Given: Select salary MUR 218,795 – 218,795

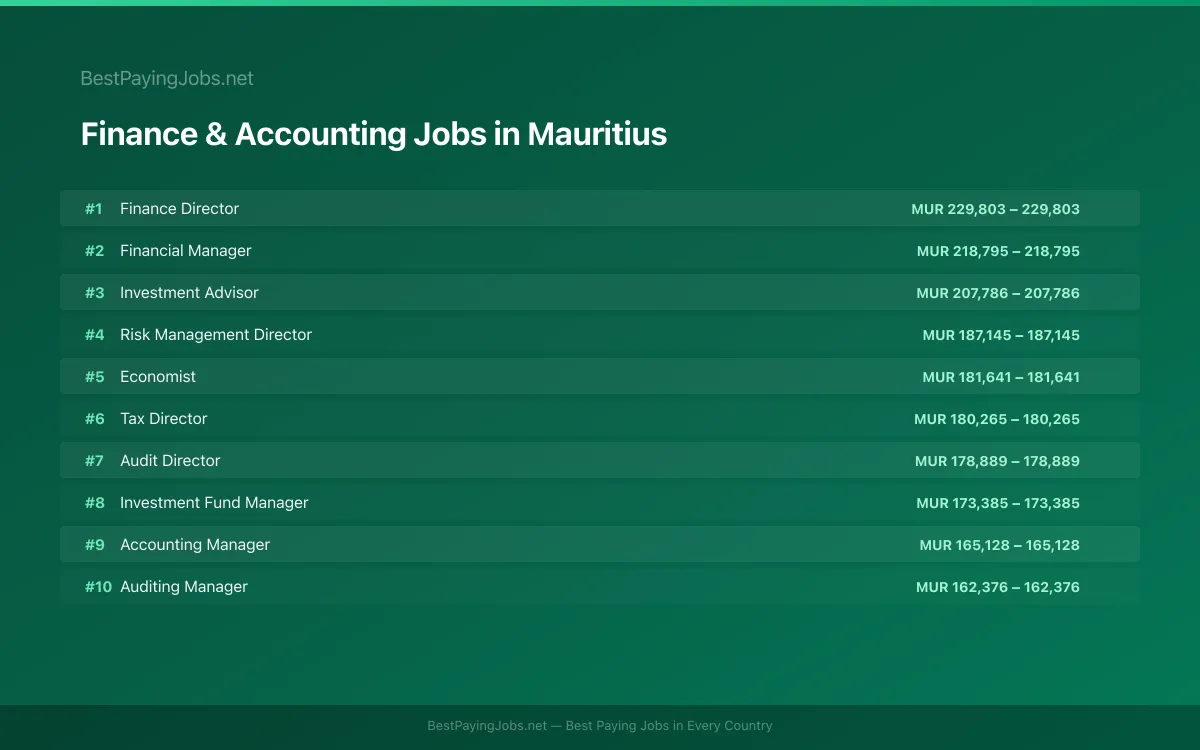Looking at the screenshot, I should pos(998,251).
